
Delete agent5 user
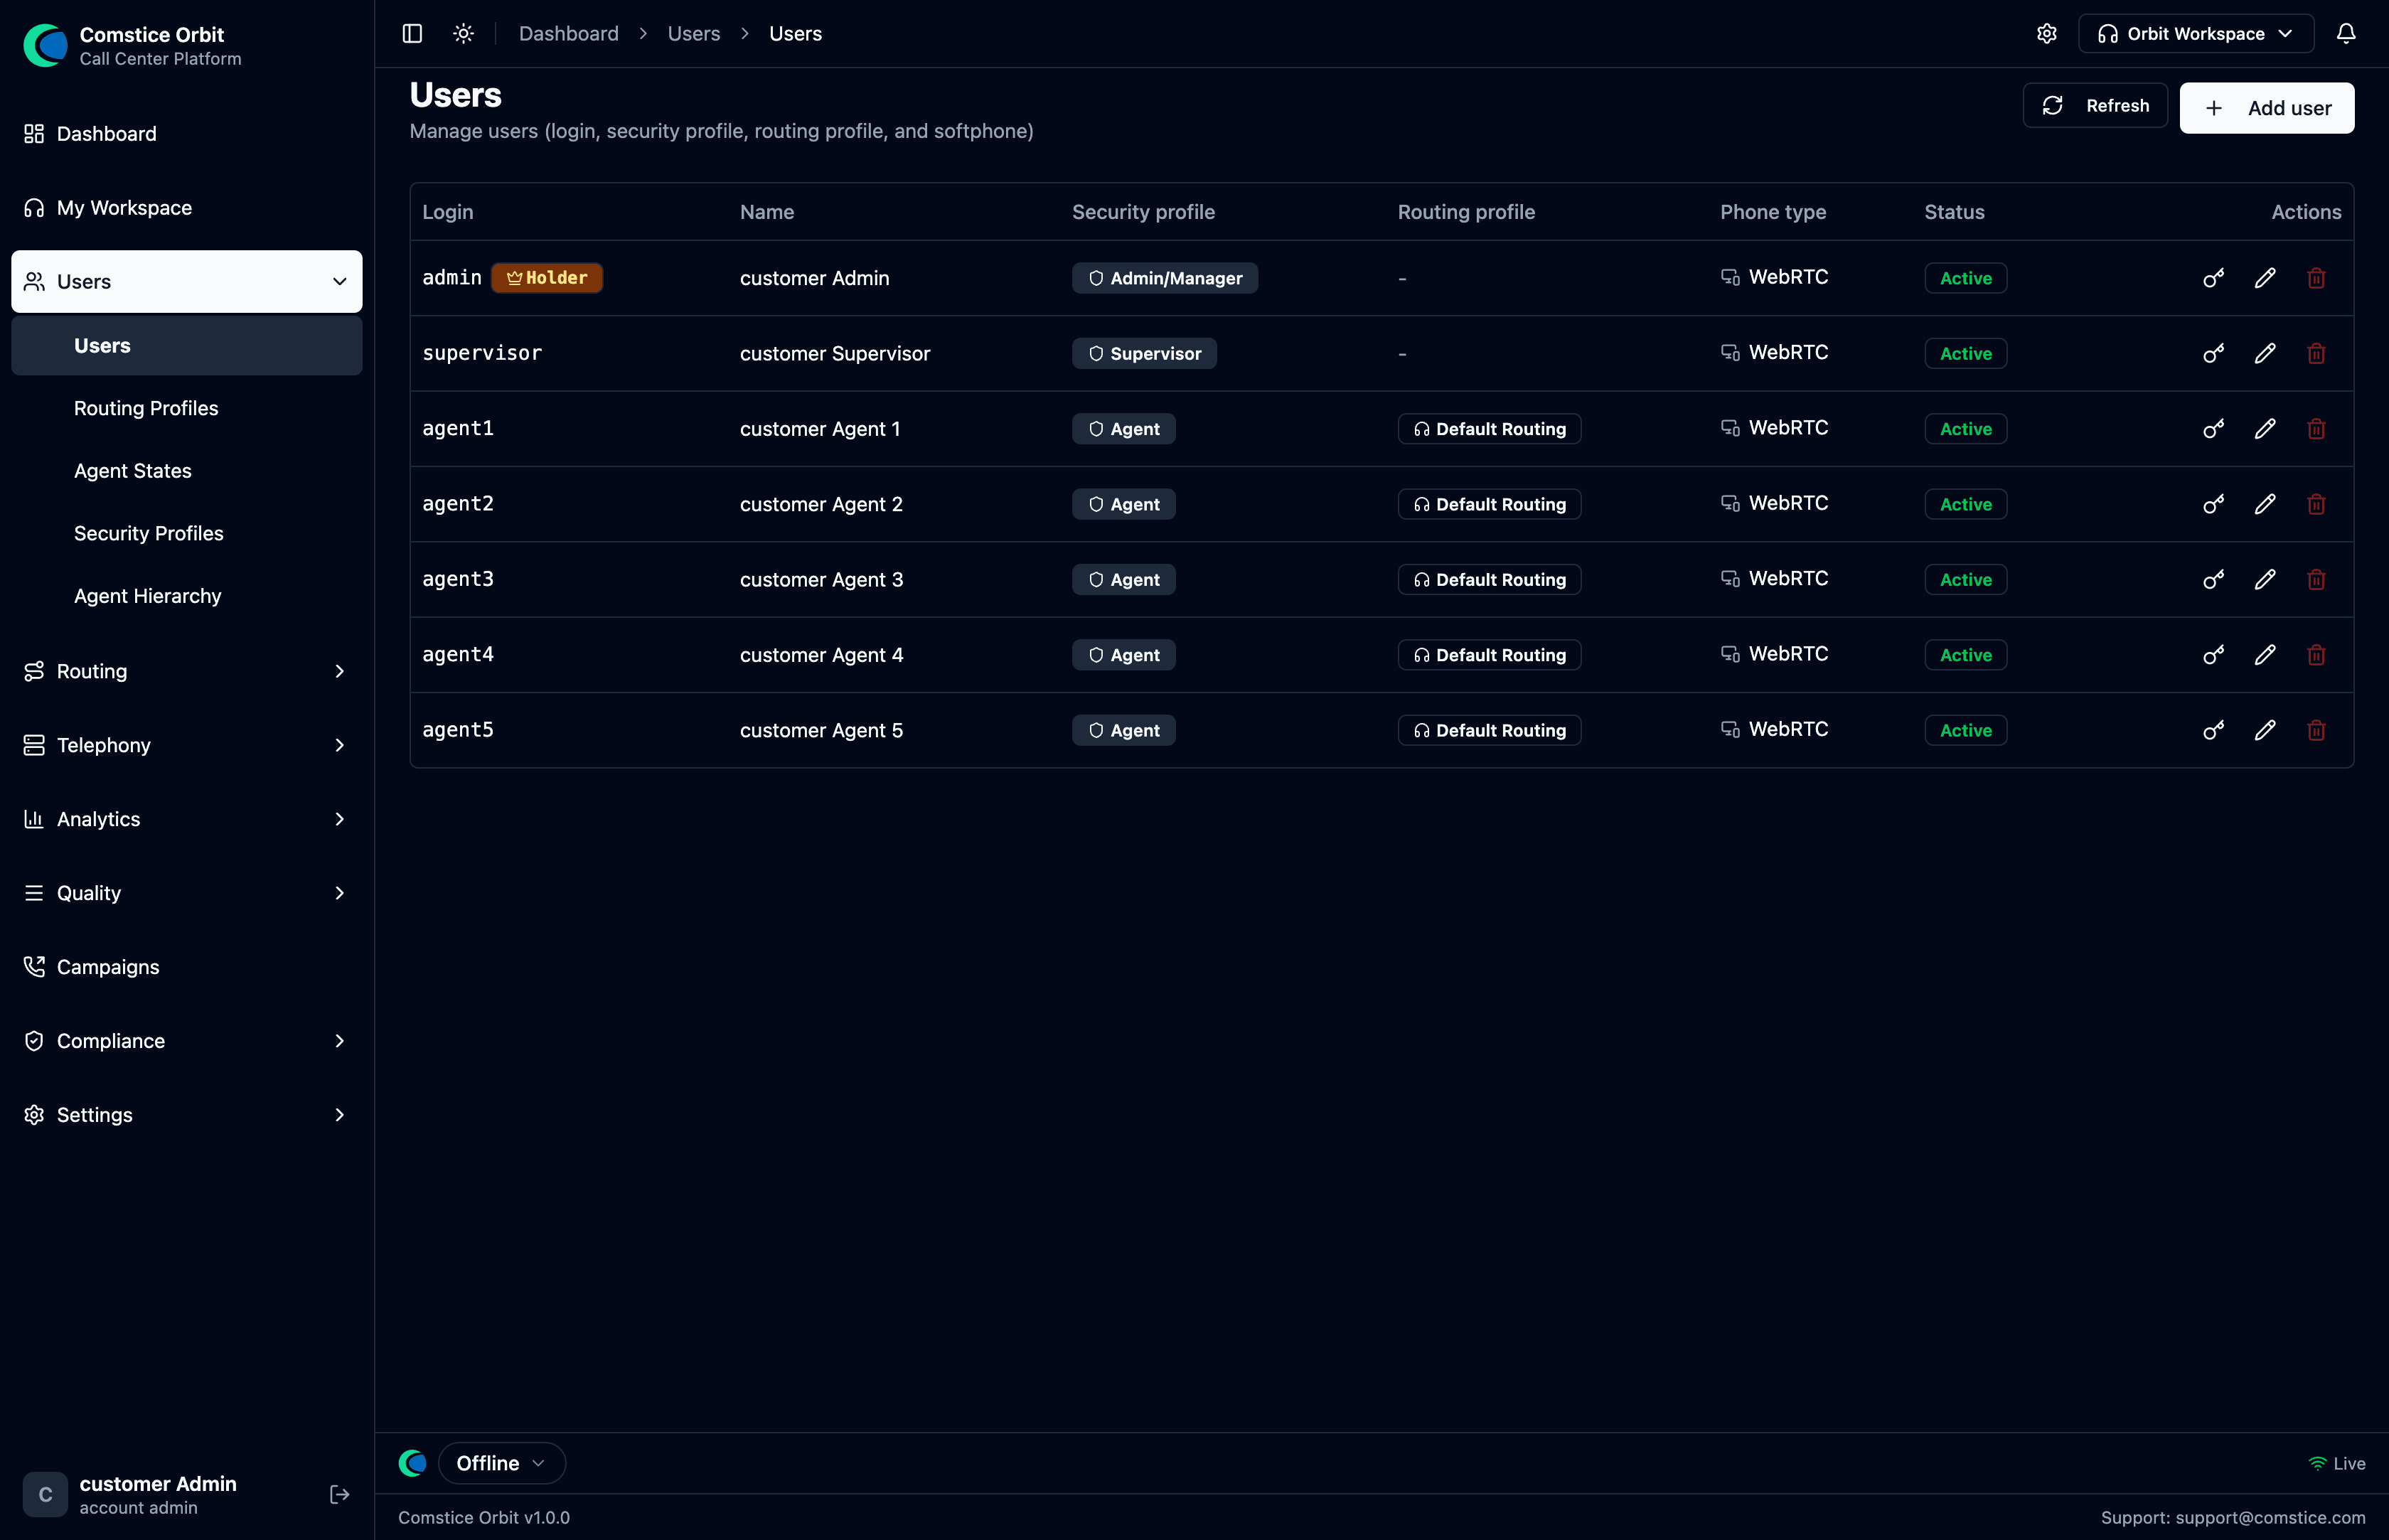click(2316, 730)
